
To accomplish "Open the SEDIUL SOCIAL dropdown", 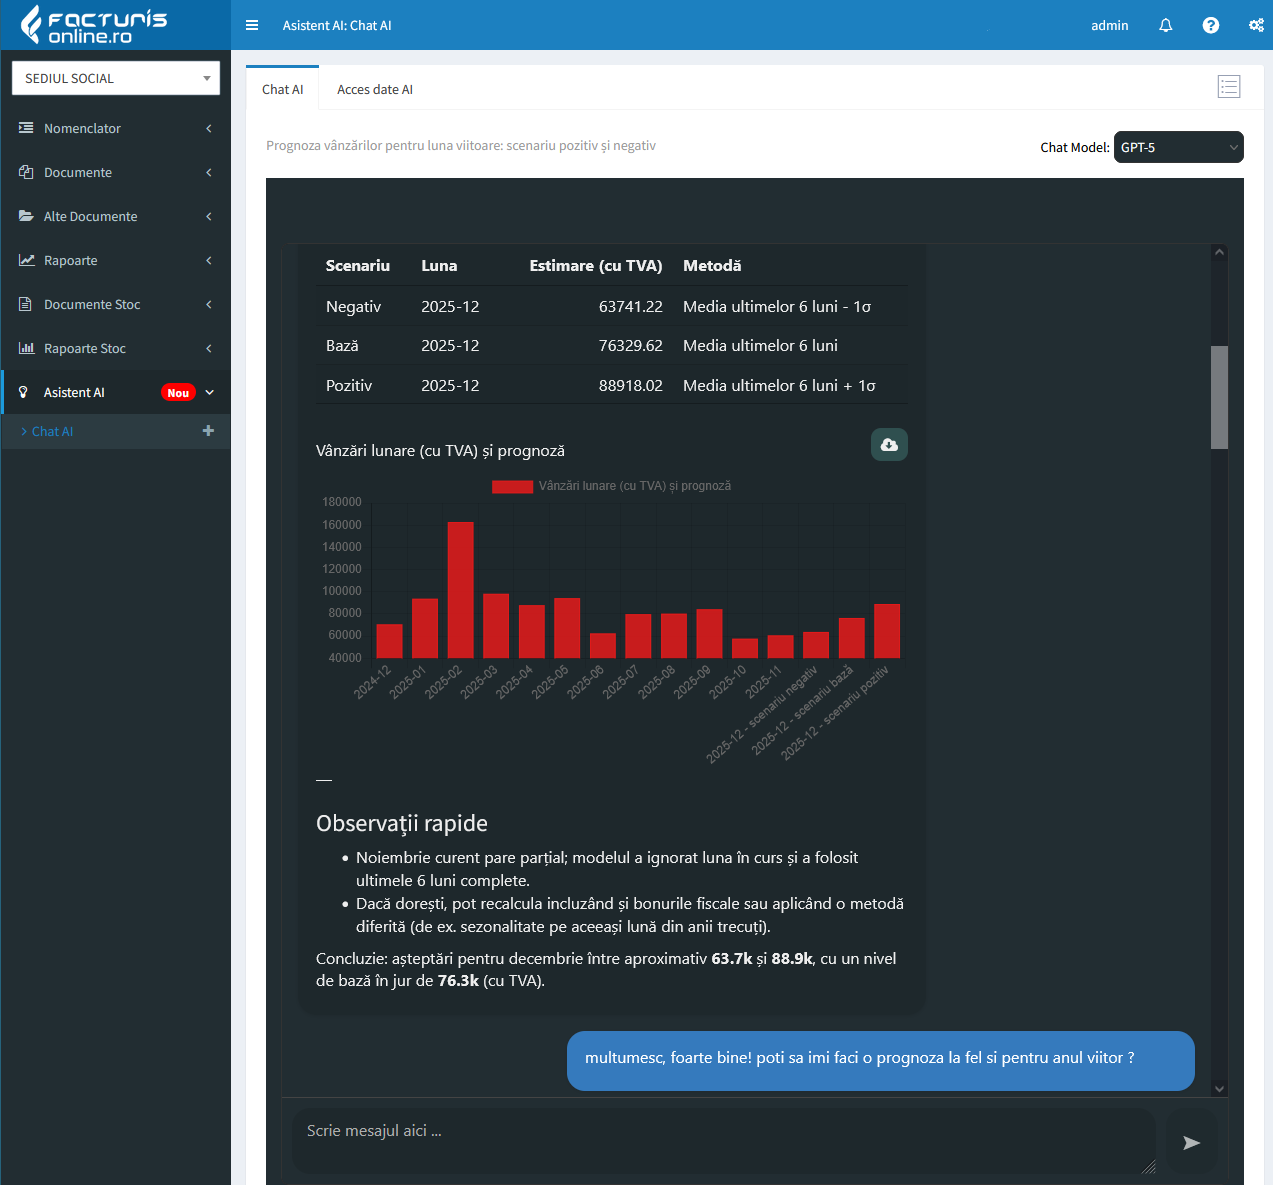I will [x=116, y=78].
